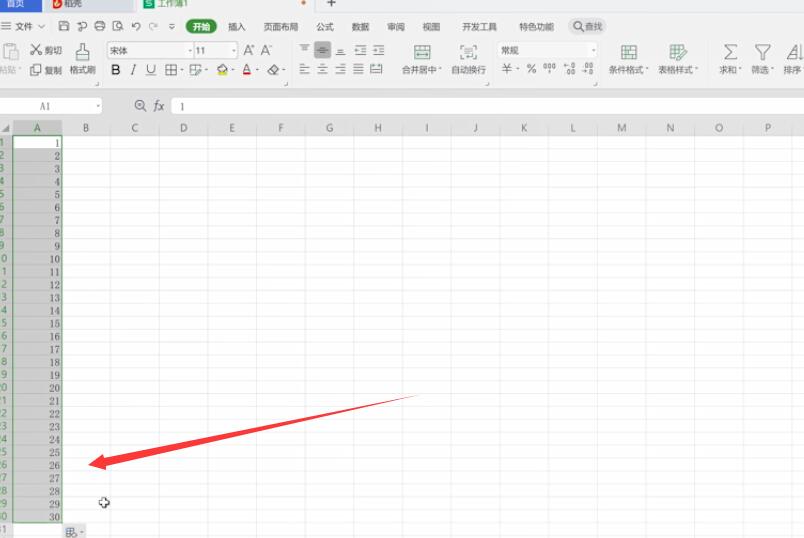Image resolution: width=804 pixels, height=538 pixels.
Task: Toggle underline formatting
Action: coord(151,70)
